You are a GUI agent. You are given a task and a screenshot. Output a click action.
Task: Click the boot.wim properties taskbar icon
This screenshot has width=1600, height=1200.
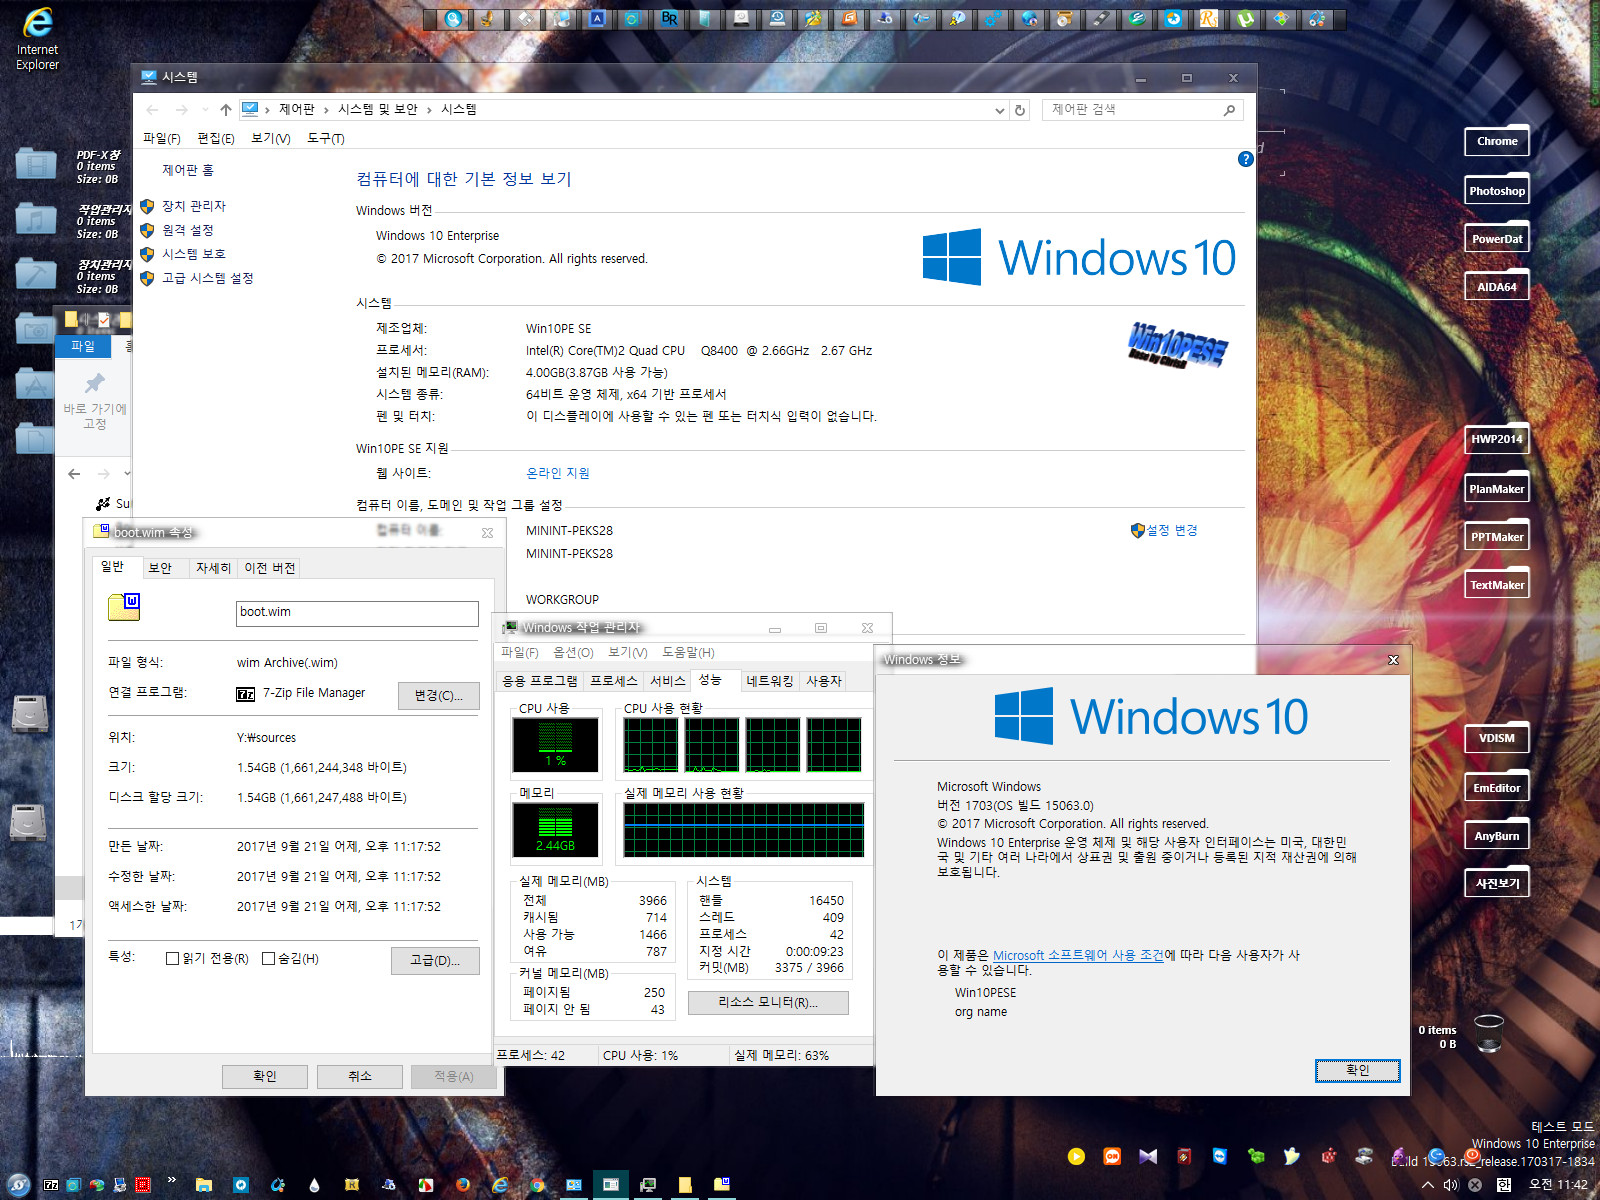tap(721, 1185)
